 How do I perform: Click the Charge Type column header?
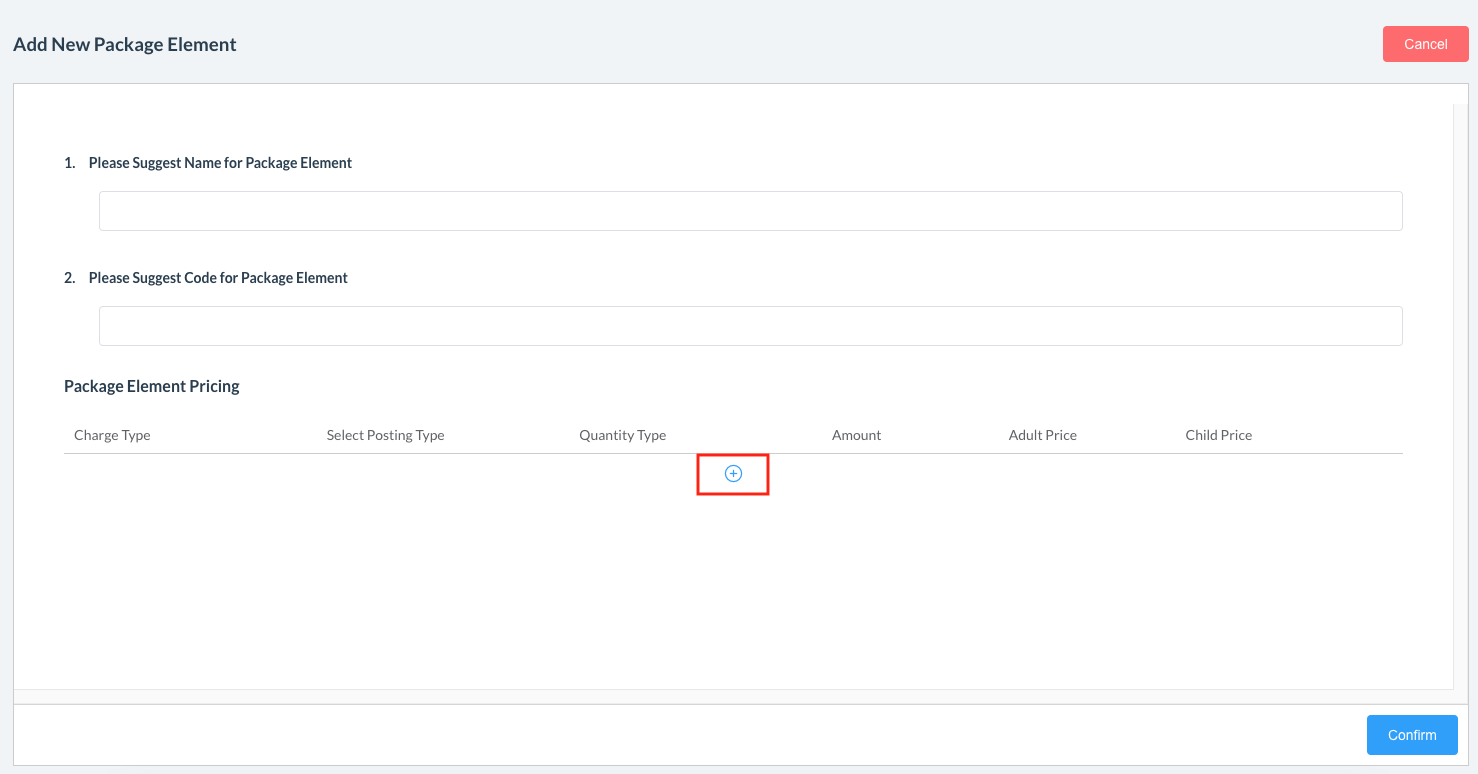pos(112,435)
